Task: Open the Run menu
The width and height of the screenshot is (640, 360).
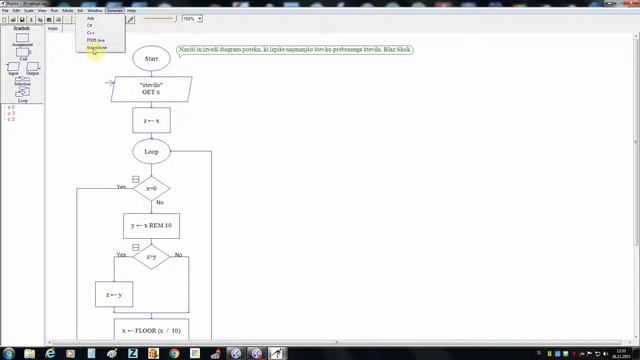Action: tap(54, 11)
